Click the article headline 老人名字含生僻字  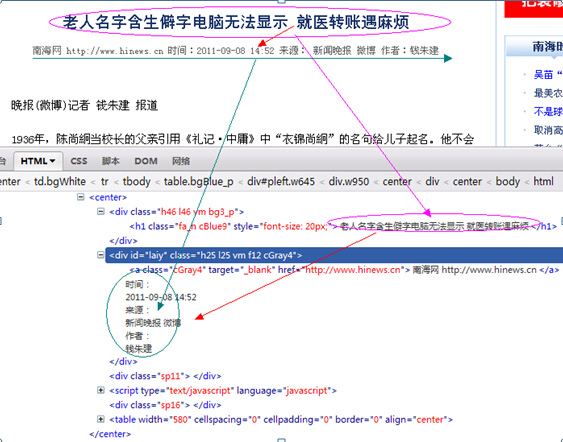[x=236, y=22]
